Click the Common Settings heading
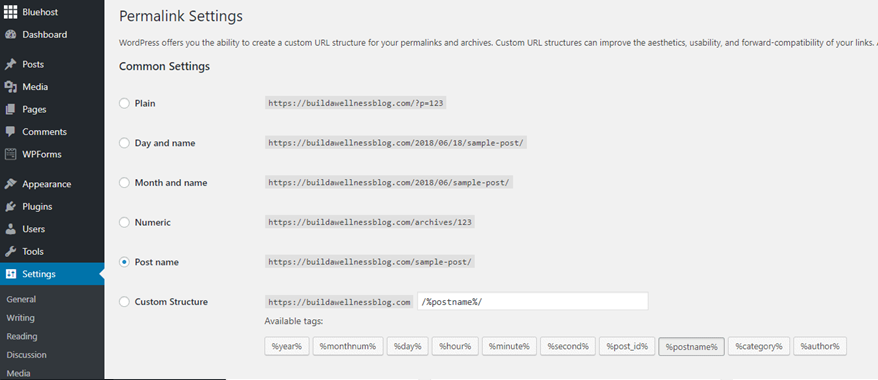Screen dimensions: 878x380 click(165, 67)
